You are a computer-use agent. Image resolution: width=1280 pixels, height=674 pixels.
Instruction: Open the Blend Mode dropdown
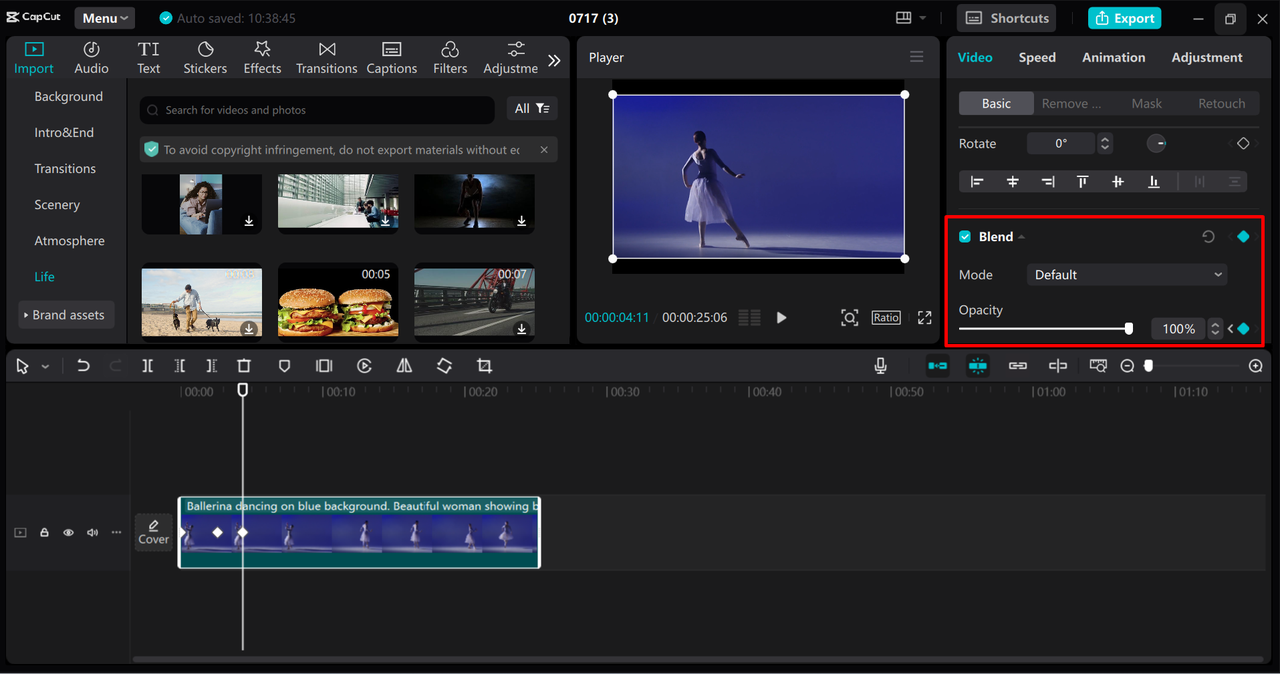(x=1127, y=275)
